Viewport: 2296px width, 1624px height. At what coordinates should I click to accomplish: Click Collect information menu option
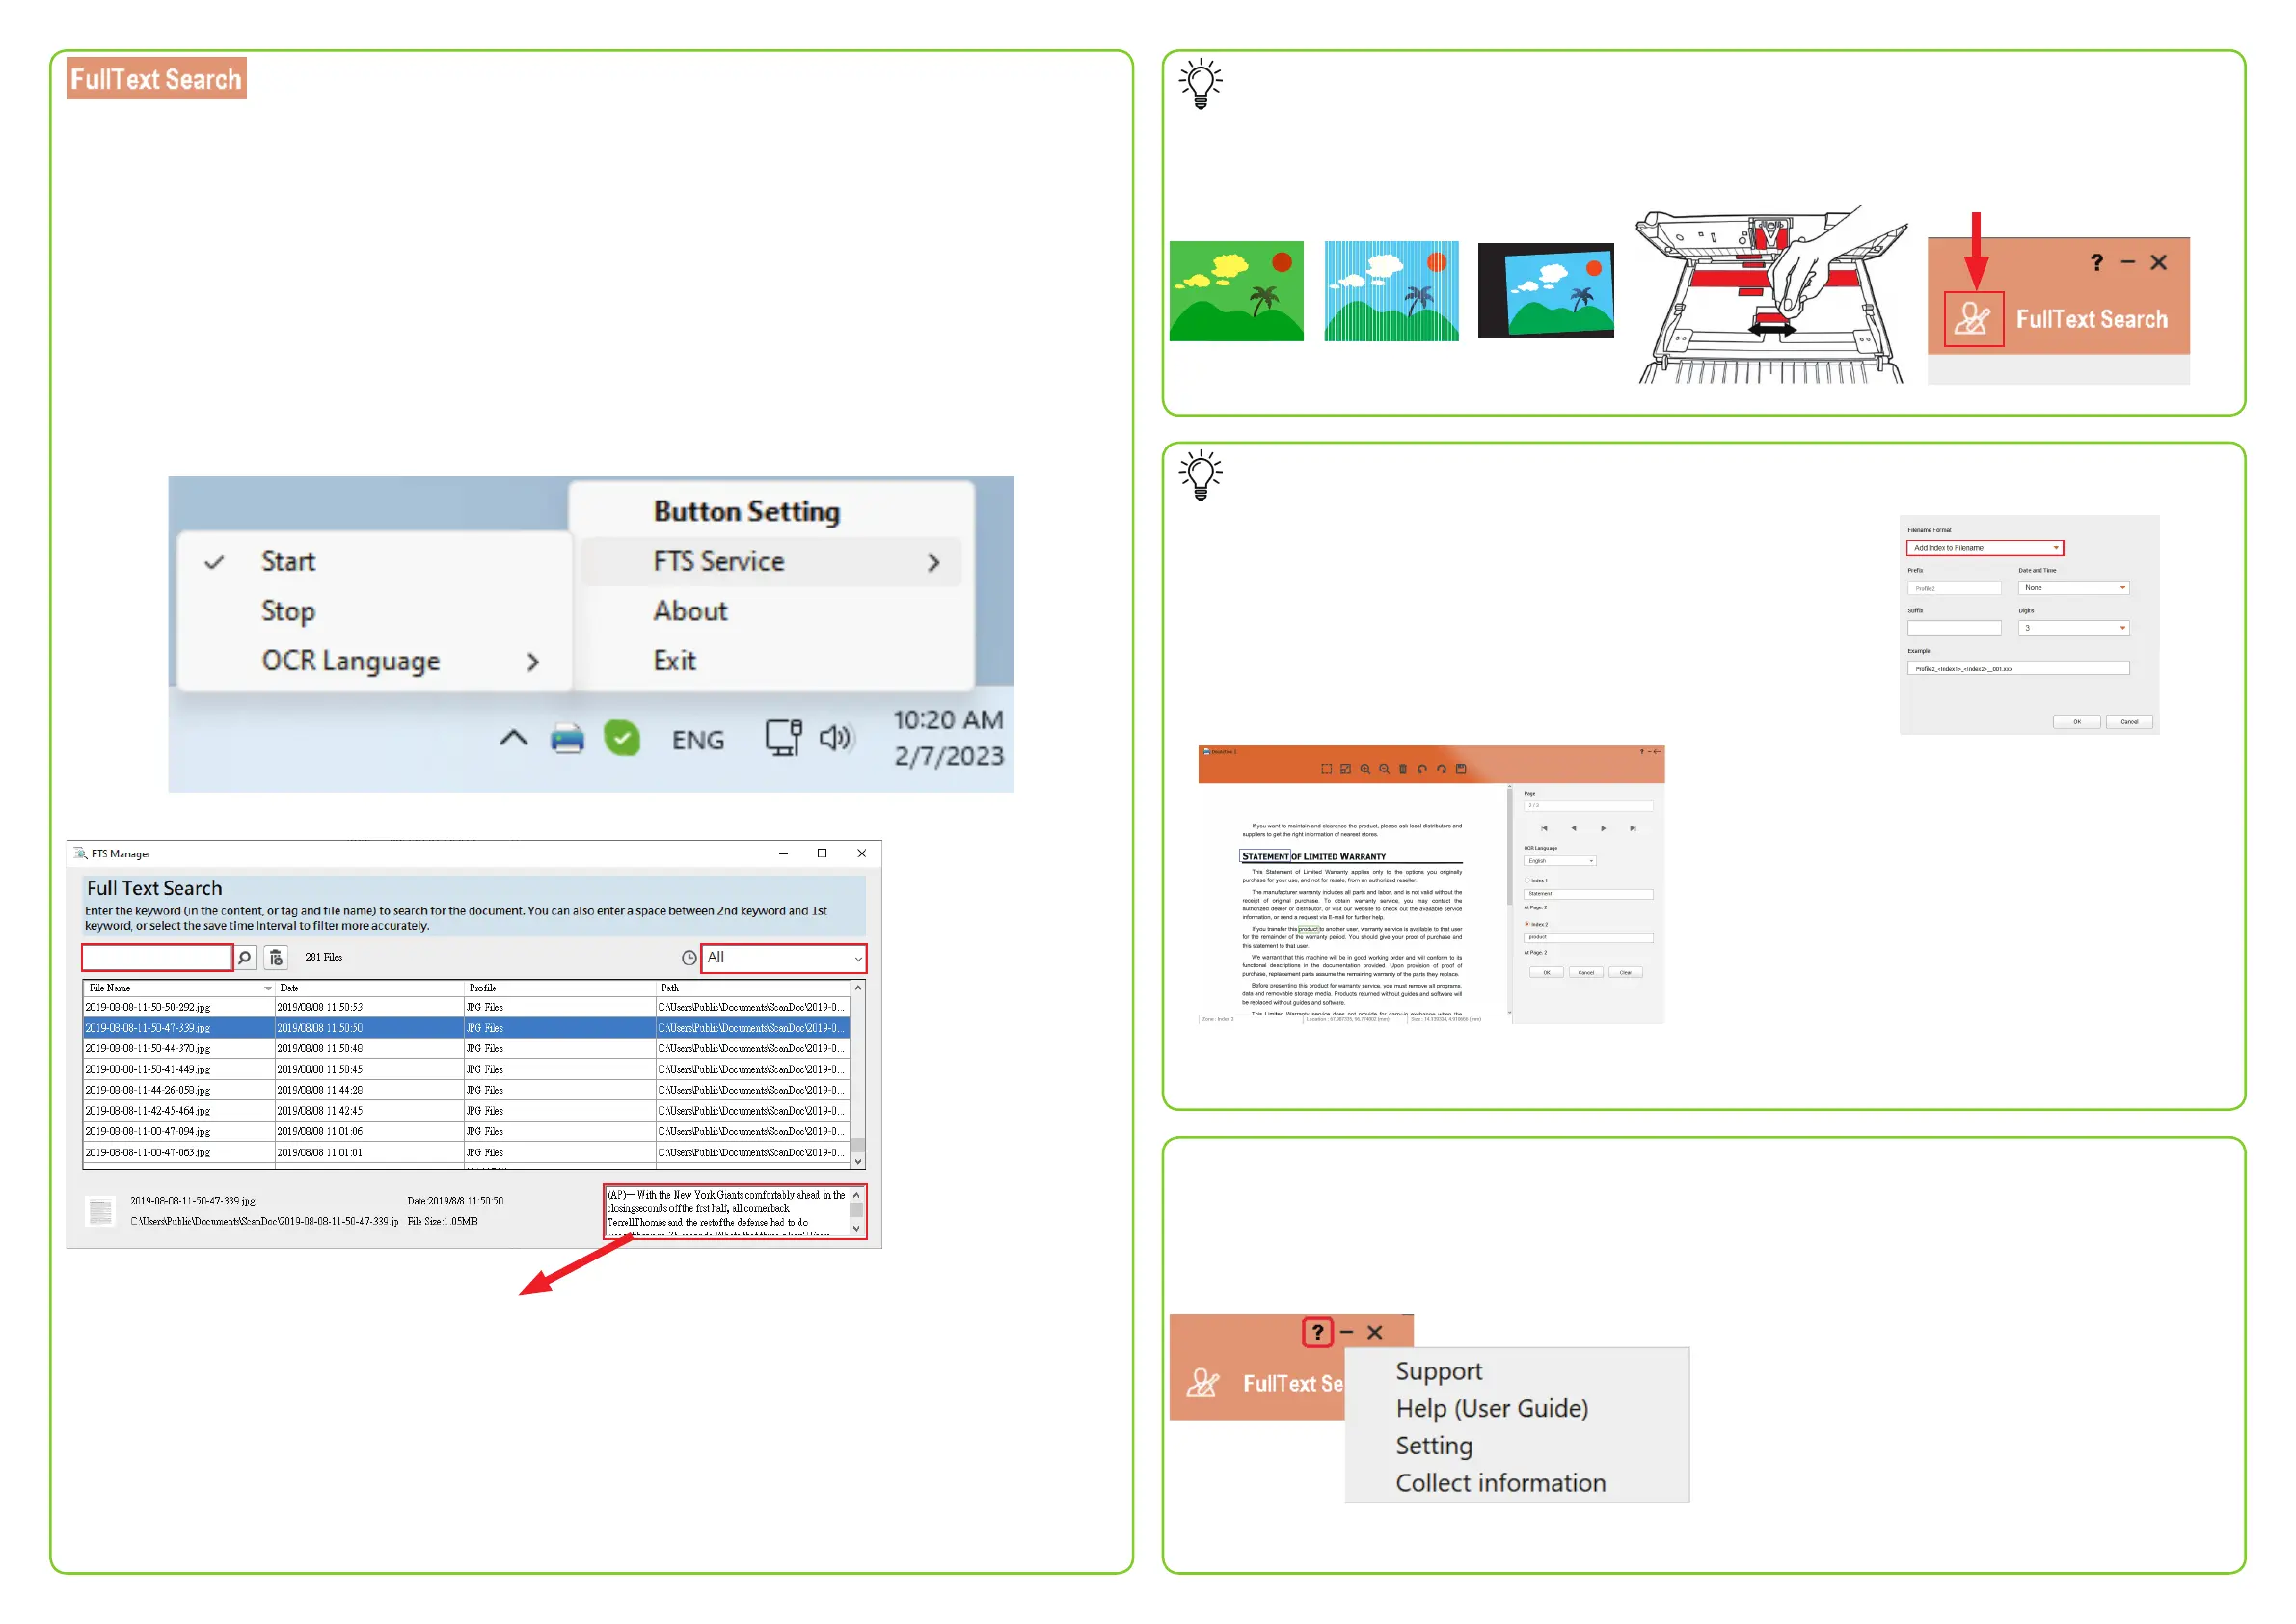pyautogui.click(x=1500, y=1483)
